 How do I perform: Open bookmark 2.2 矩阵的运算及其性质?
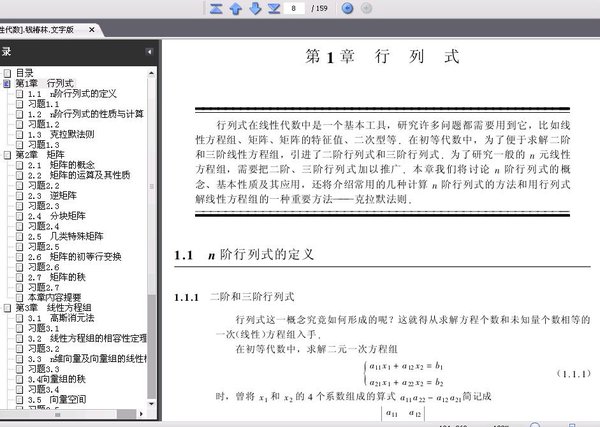point(79,175)
